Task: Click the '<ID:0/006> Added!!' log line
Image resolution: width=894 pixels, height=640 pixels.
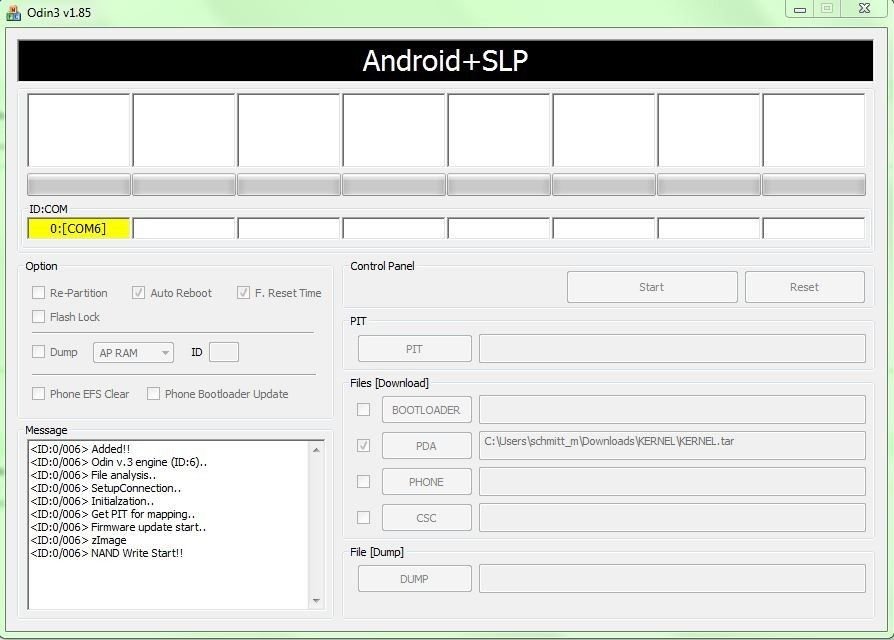Action: pos(80,449)
